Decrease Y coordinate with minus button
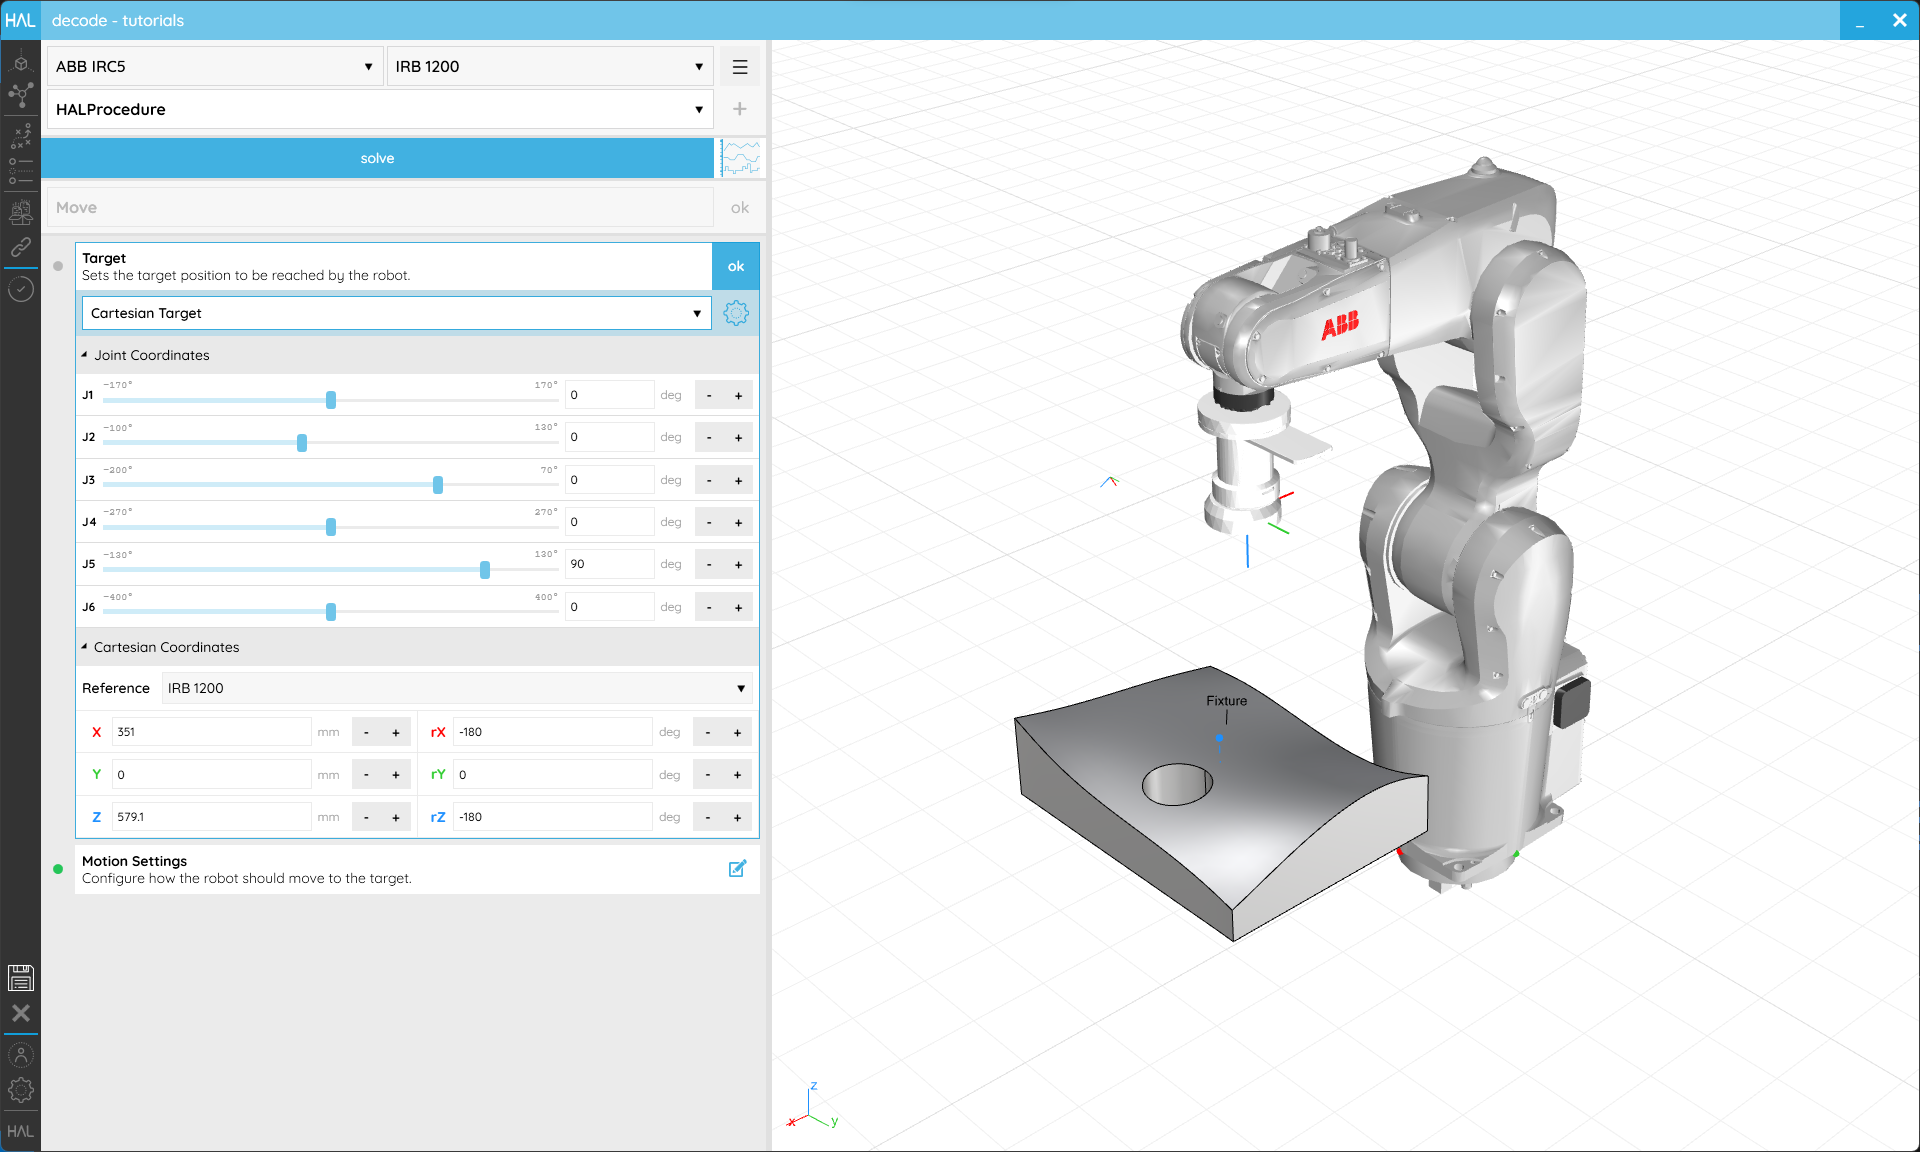The width and height of the screenshot is (1920, 1152). [366, 775]
